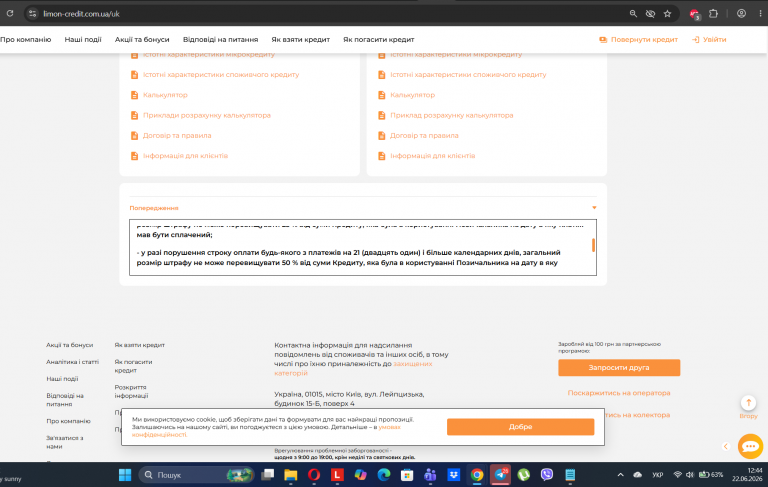Select Як взяти кредит in the top menu
This screenshot has height=487, width=768.
point(301,40)
